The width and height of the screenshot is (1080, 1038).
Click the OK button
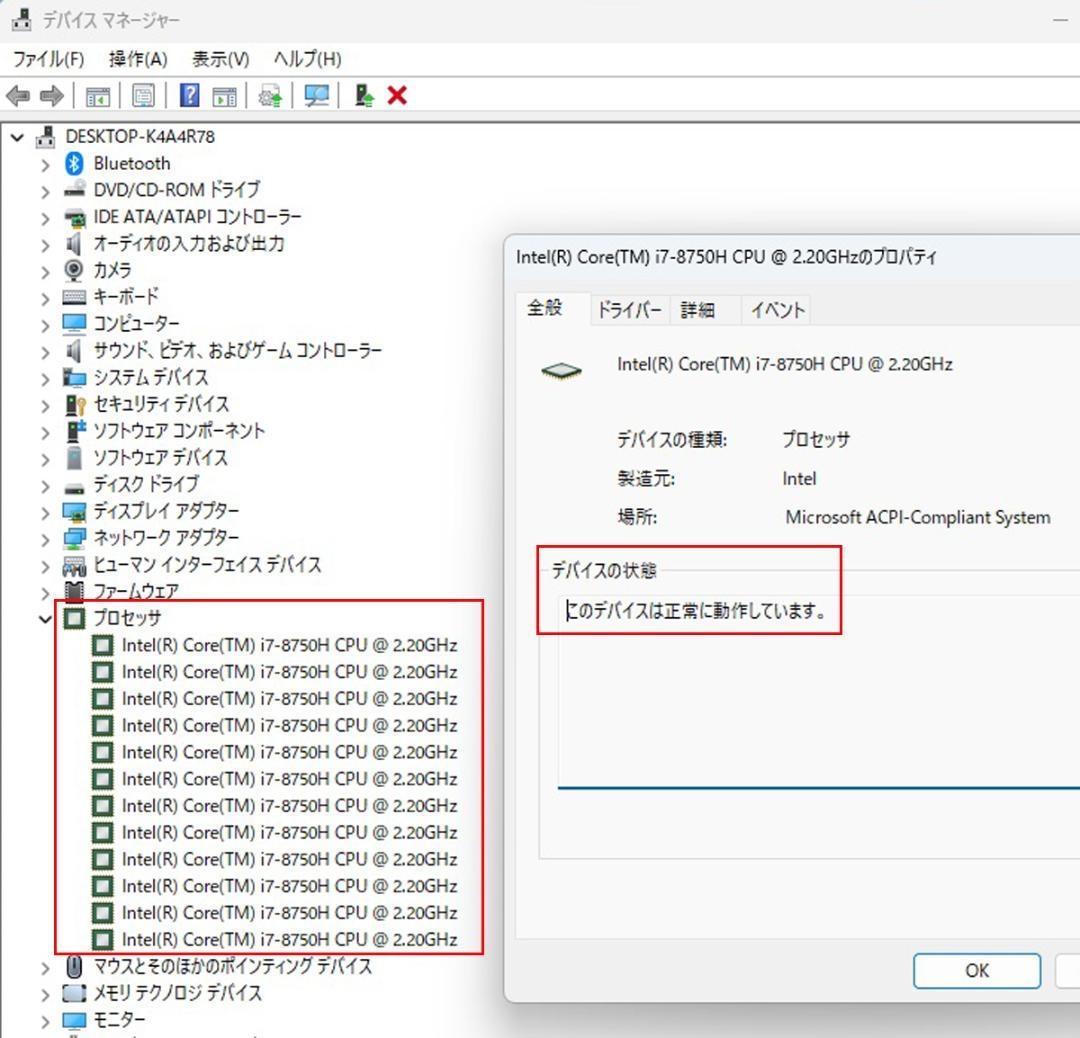pyautogui.click(x=976, y=970)
